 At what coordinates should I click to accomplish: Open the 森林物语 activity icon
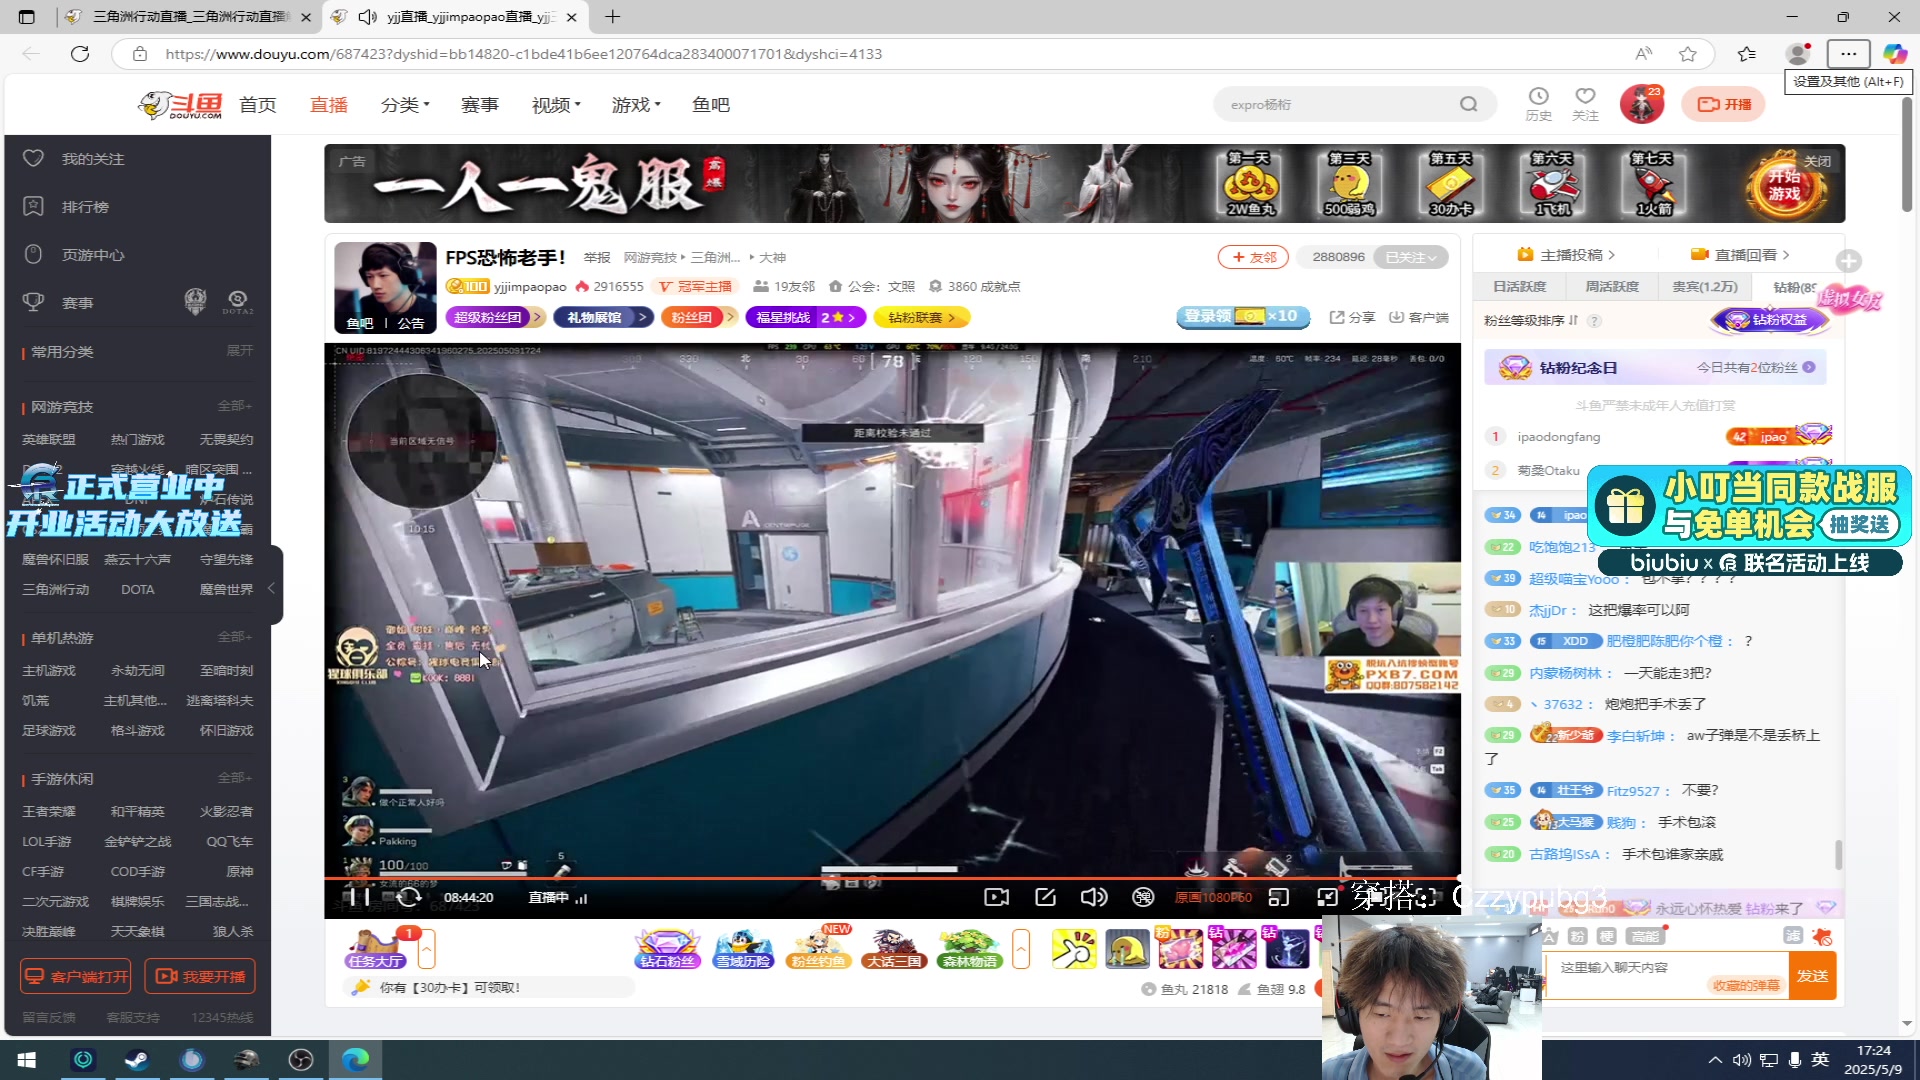click(x=969, y=948)
